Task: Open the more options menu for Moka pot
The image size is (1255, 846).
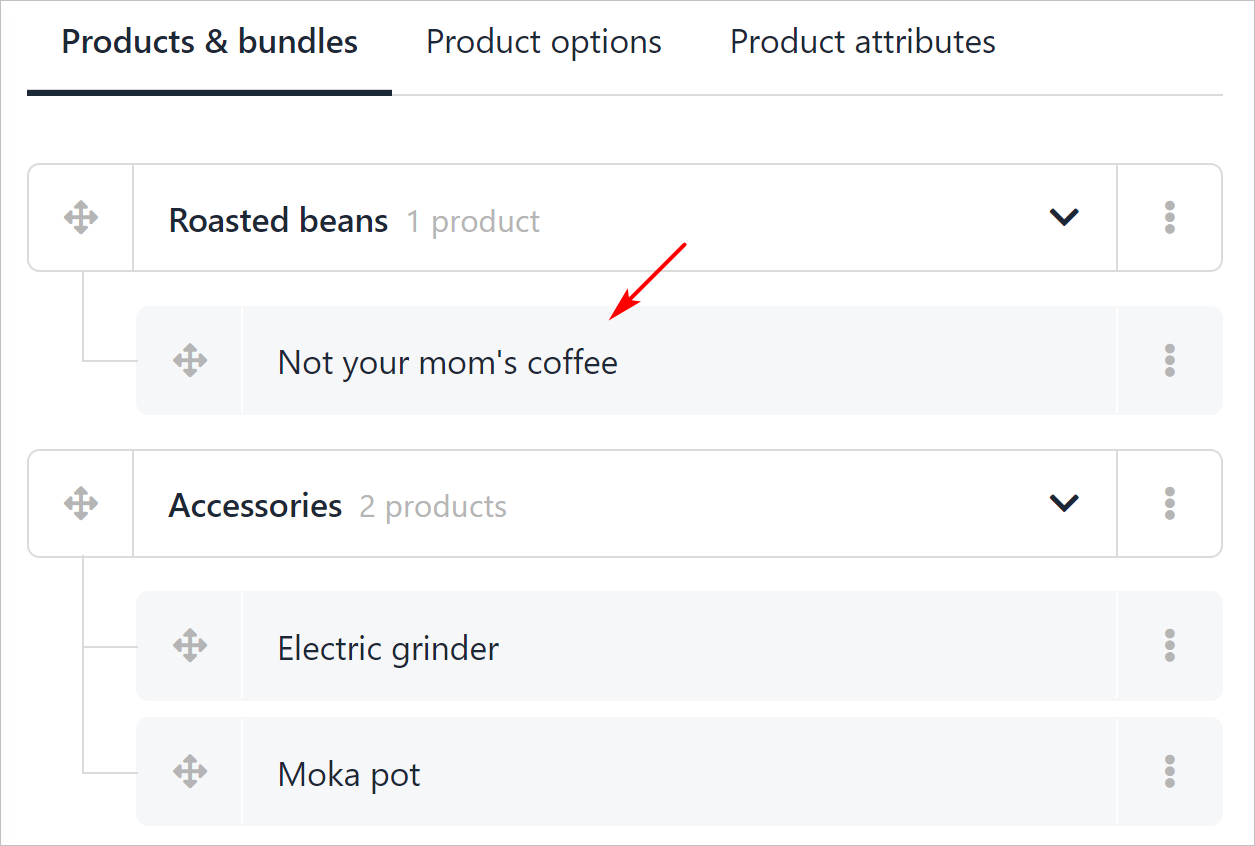Action: pos(1169,772)
